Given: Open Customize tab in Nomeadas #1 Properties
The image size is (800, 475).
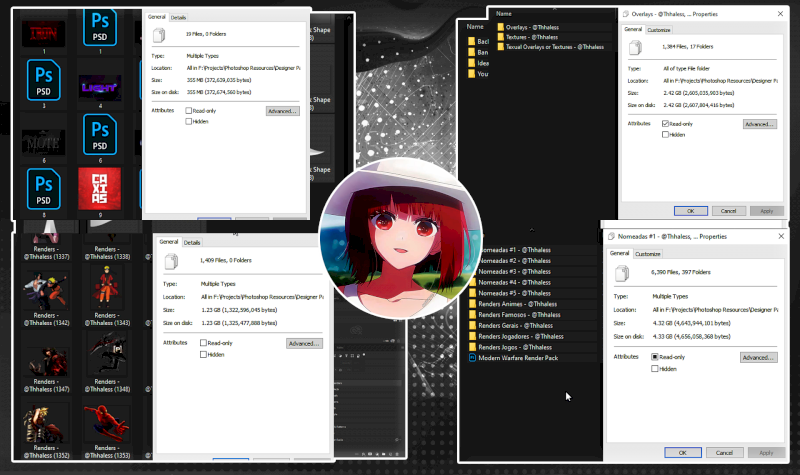Looking at the screenshot, I should tap(648, 254).
